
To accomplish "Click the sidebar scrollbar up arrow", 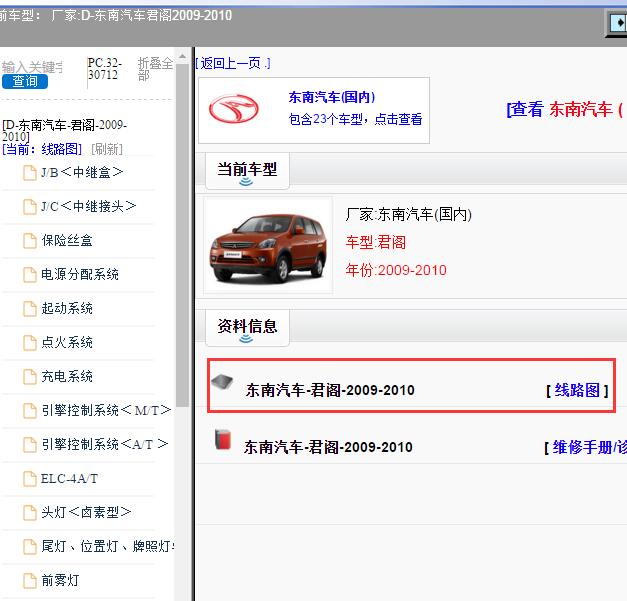I will (182, 56).
